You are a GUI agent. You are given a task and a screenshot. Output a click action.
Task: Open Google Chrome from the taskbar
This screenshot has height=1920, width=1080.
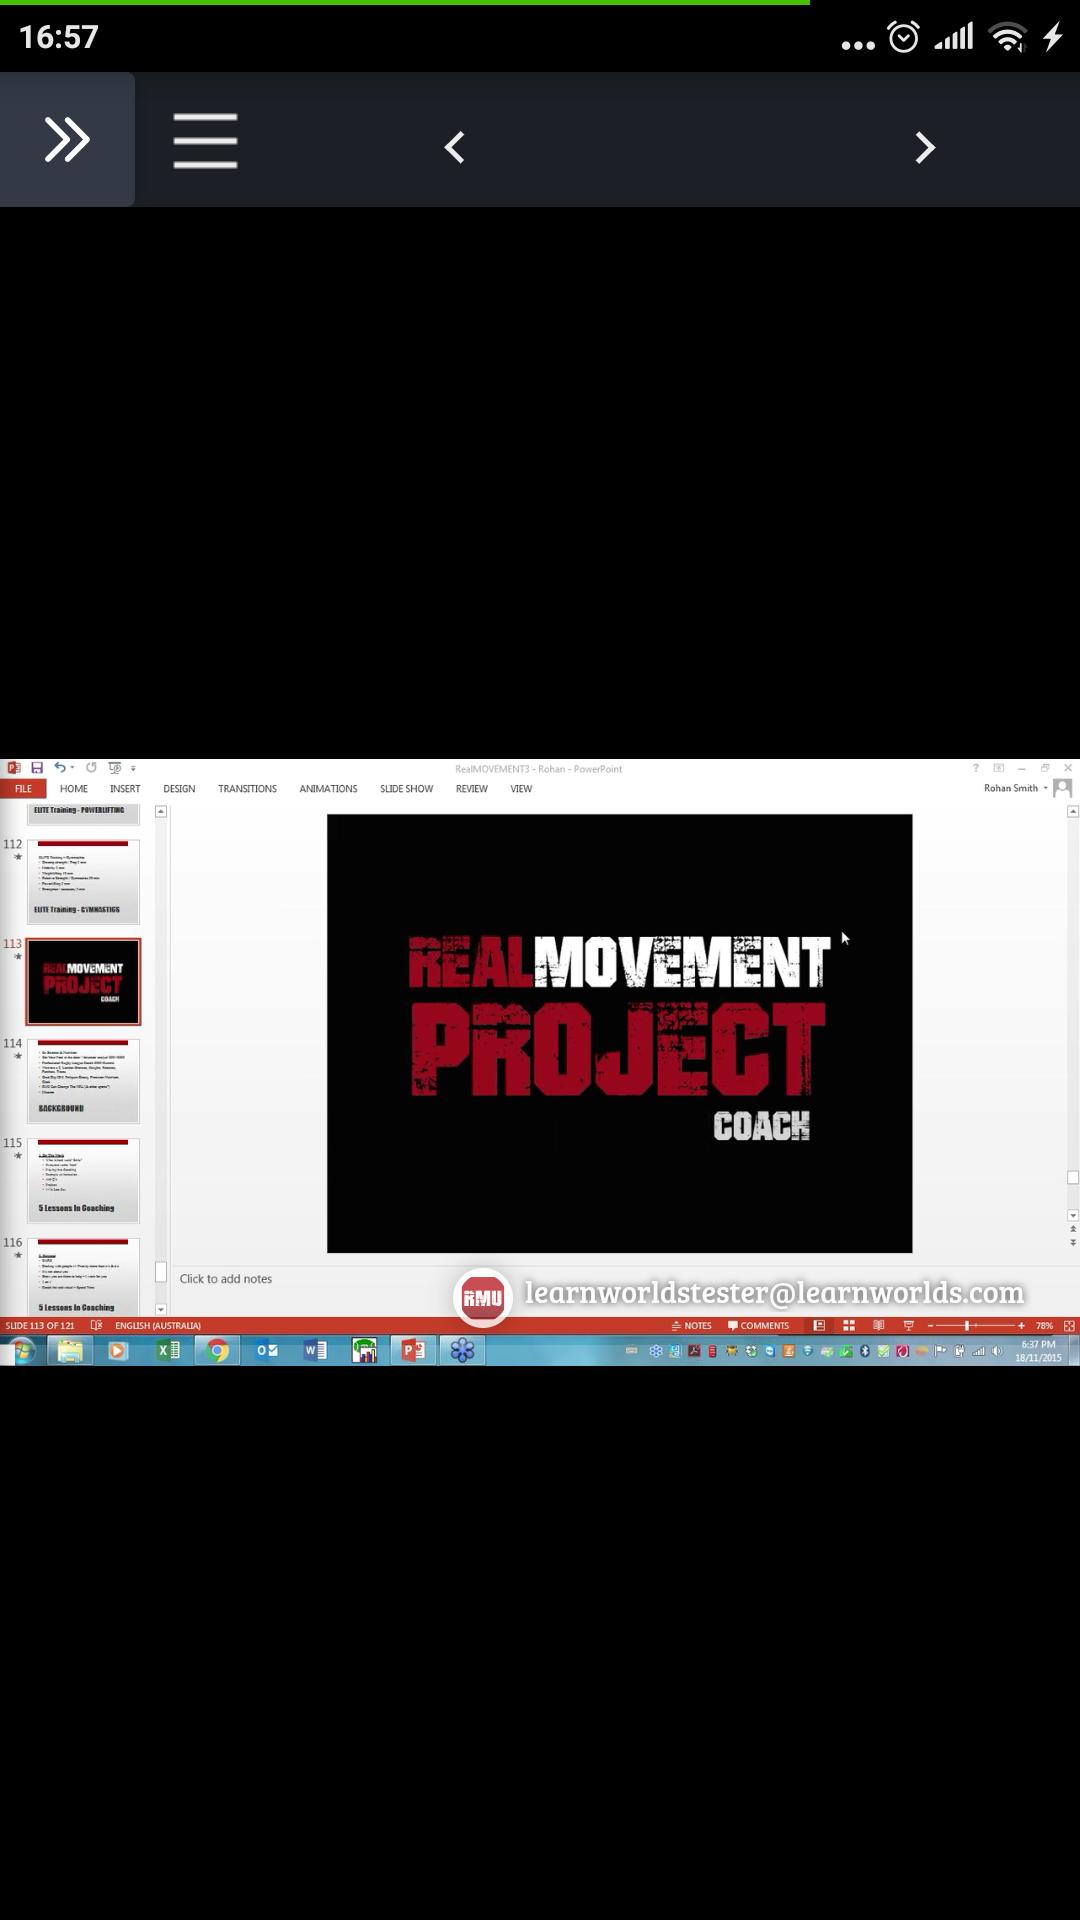coord(217,1351)
